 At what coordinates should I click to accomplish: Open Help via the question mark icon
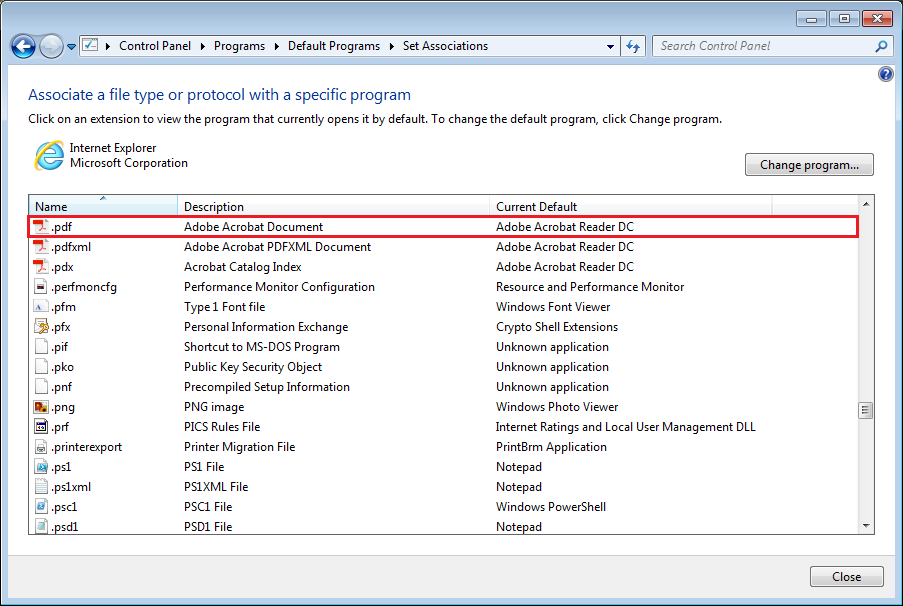click(886, 74)
